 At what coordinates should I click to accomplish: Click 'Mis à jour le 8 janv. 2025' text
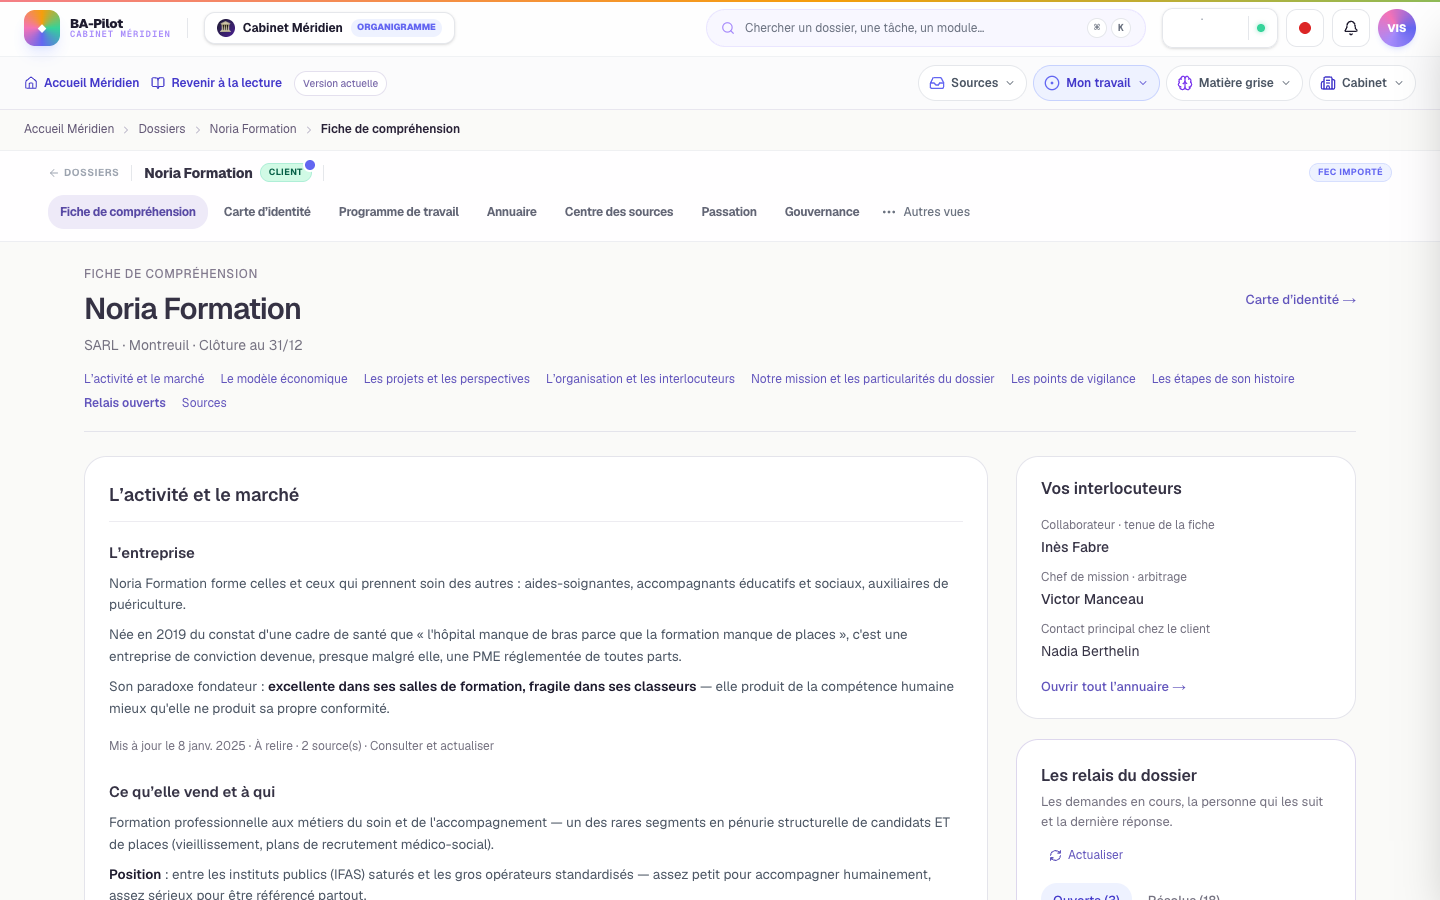click(x=177, y=746)
